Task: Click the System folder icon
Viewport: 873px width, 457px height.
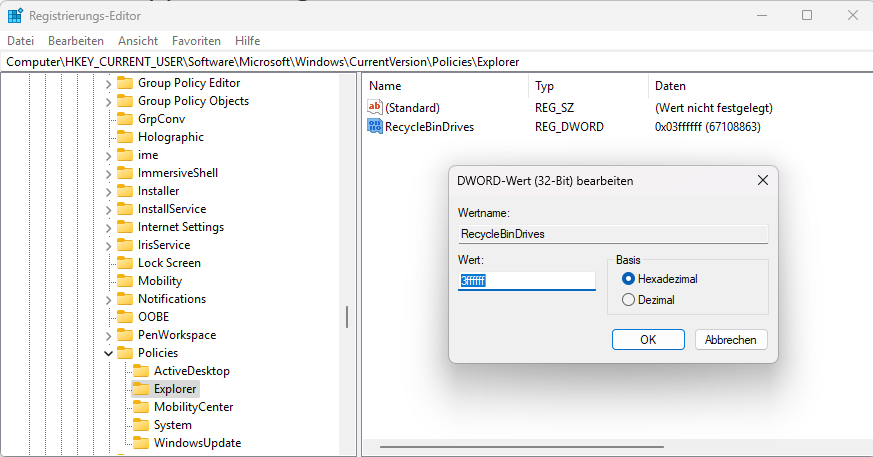Action: (x=141, y=425)
